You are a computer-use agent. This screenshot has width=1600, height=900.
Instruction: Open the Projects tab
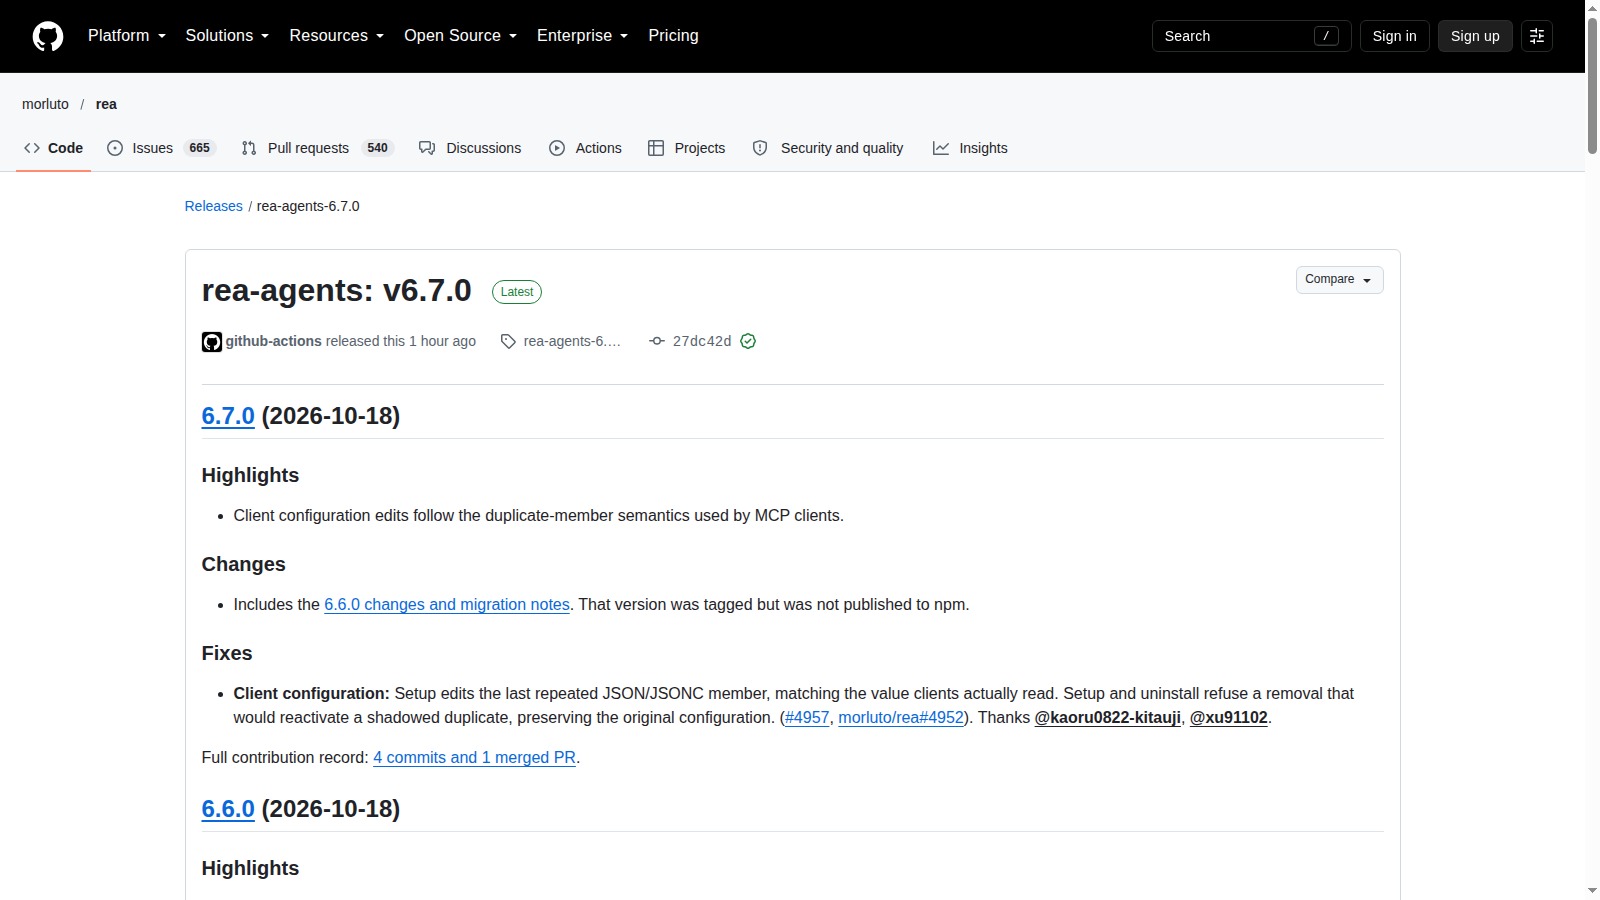pos(686,148)
